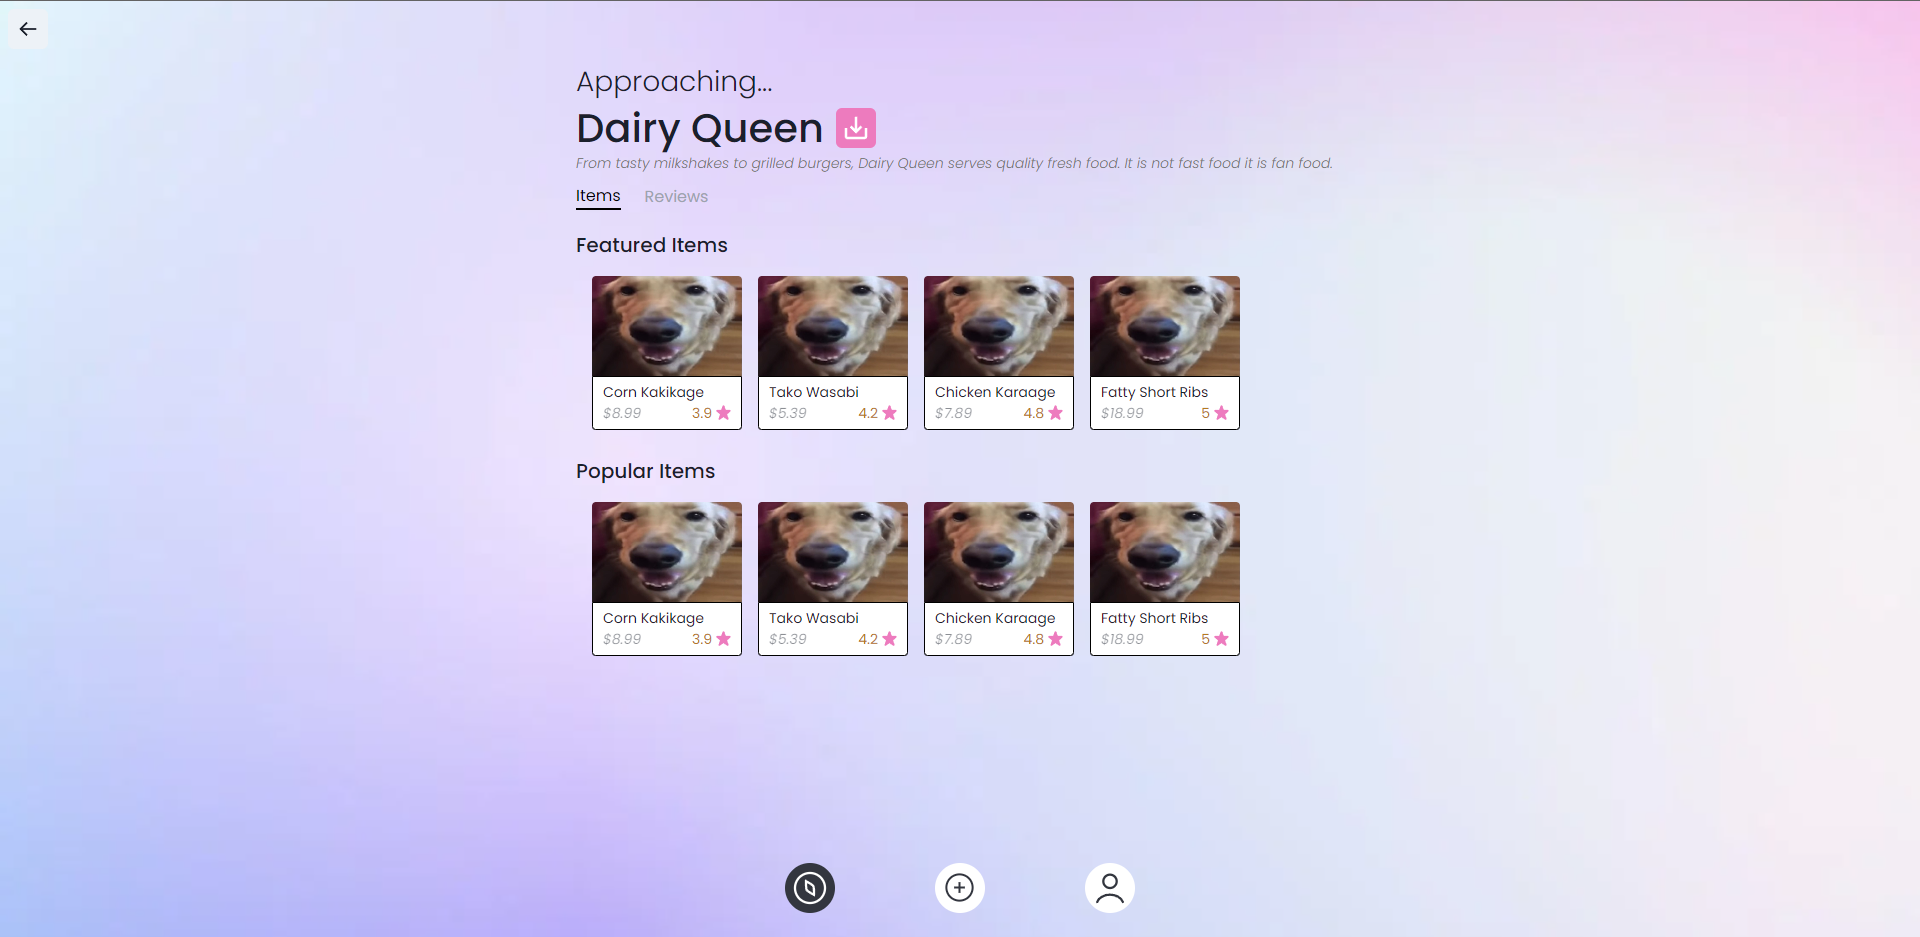Click the Featured 'Fatty Short Ribs' item name

coord(1154,393)
